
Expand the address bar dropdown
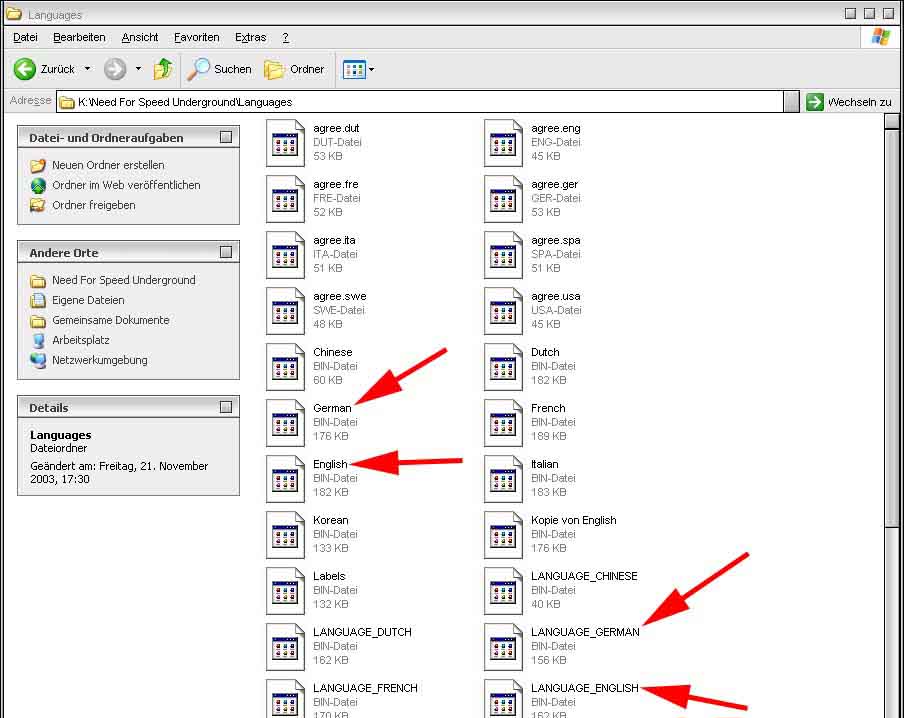coord(792,102)
